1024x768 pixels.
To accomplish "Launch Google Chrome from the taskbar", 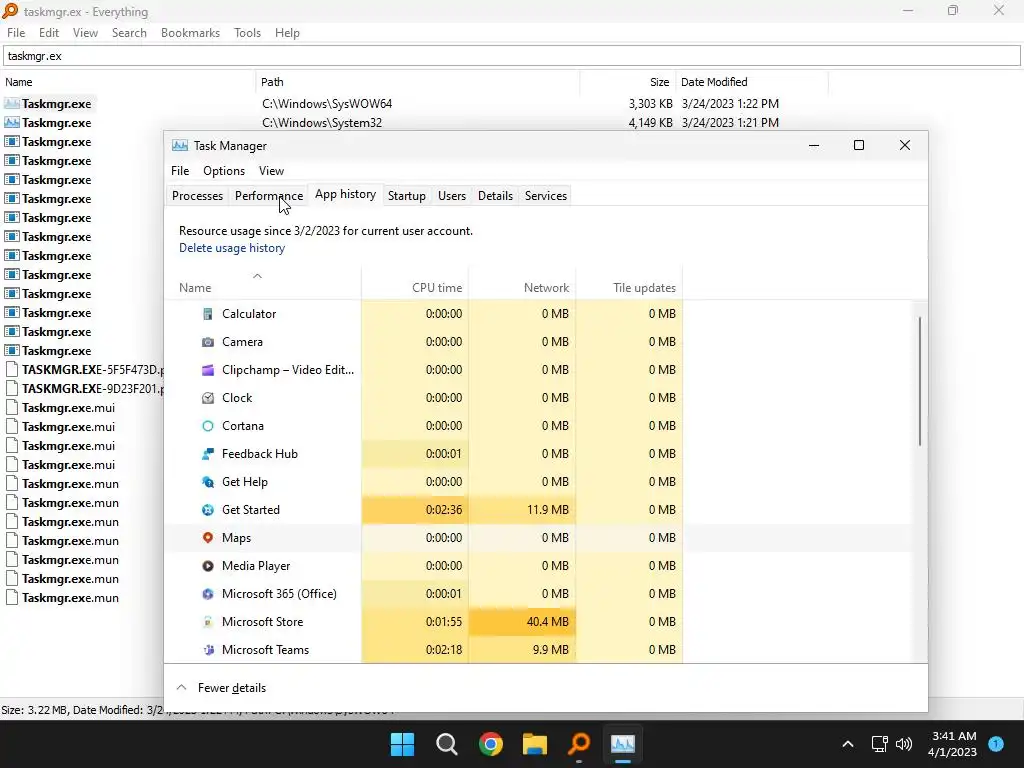I will click(490, 744).
